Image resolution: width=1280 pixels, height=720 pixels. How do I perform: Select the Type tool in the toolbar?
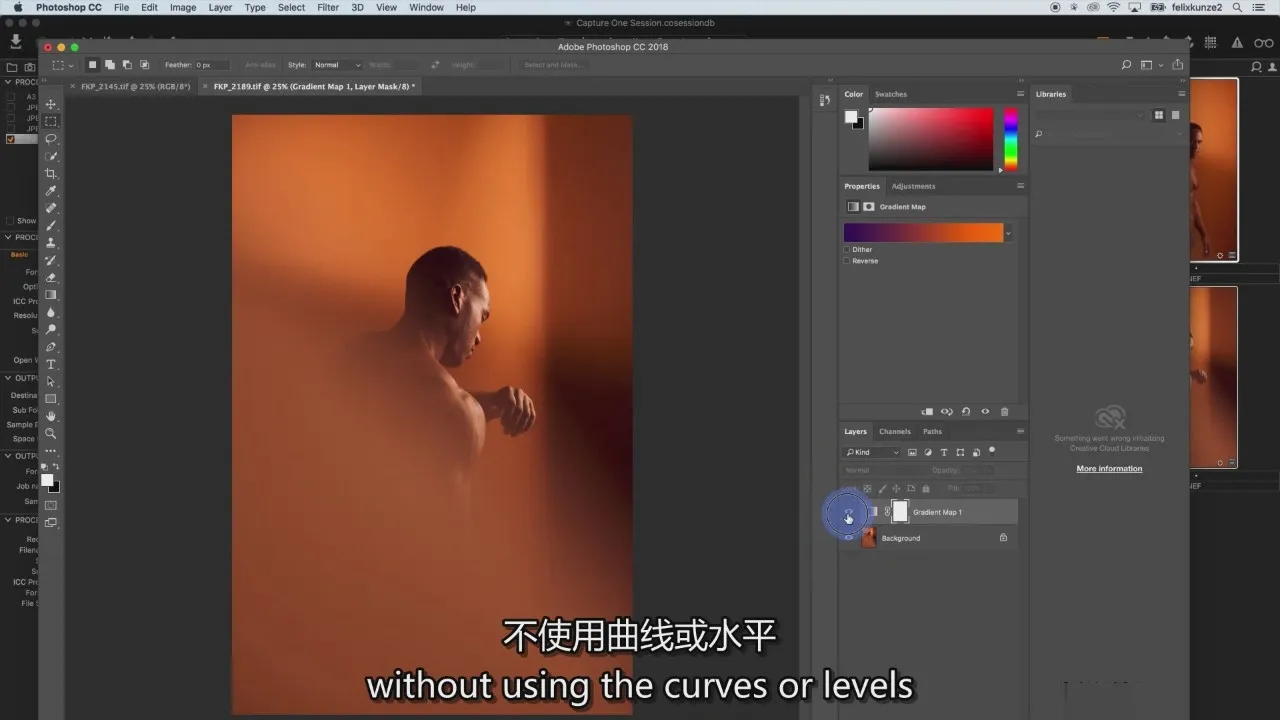click(x=51, y=364)
